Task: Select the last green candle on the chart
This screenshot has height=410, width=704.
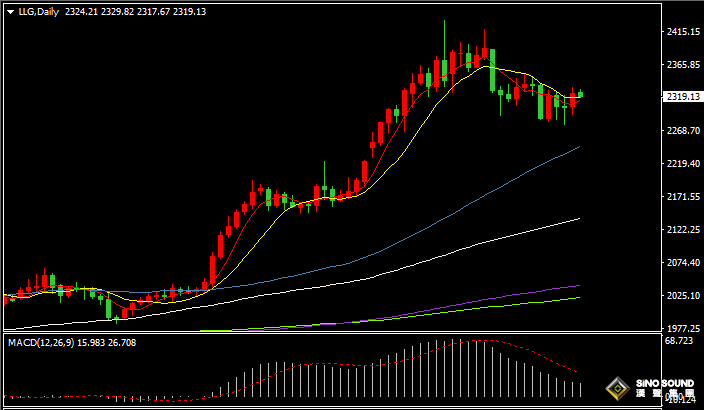Action: coord(580,94)
